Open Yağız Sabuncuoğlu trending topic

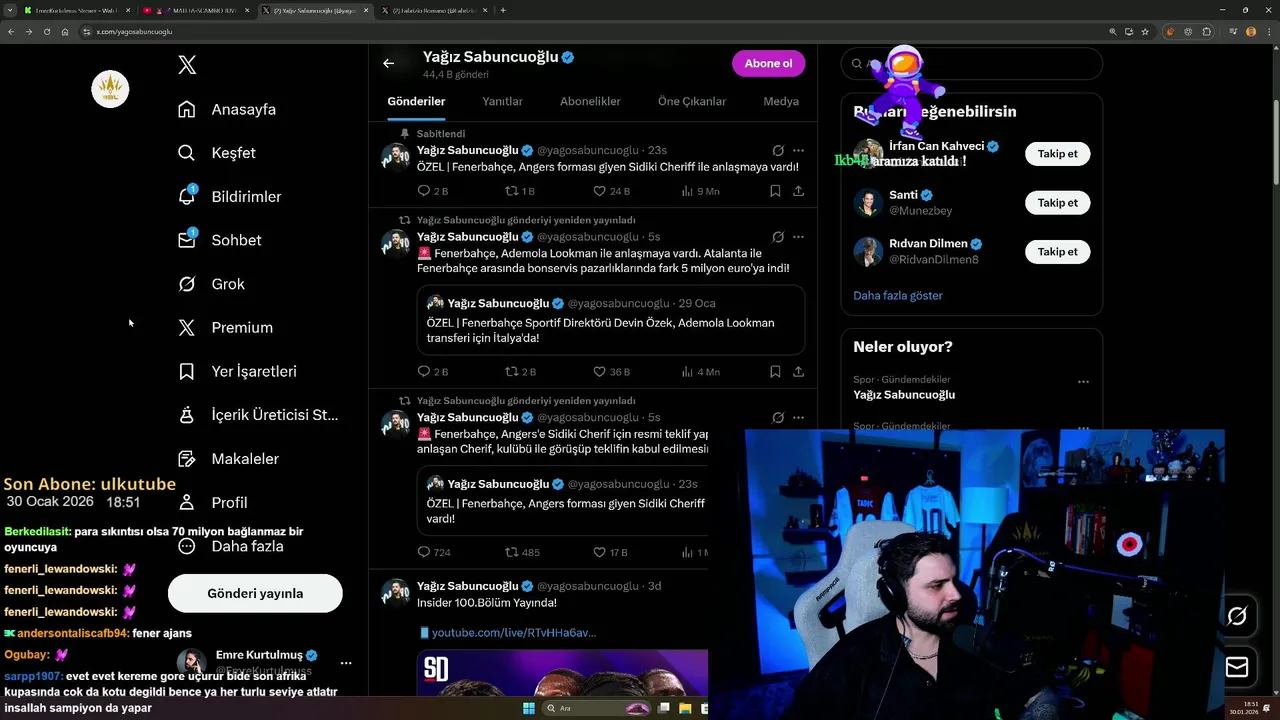903,395
